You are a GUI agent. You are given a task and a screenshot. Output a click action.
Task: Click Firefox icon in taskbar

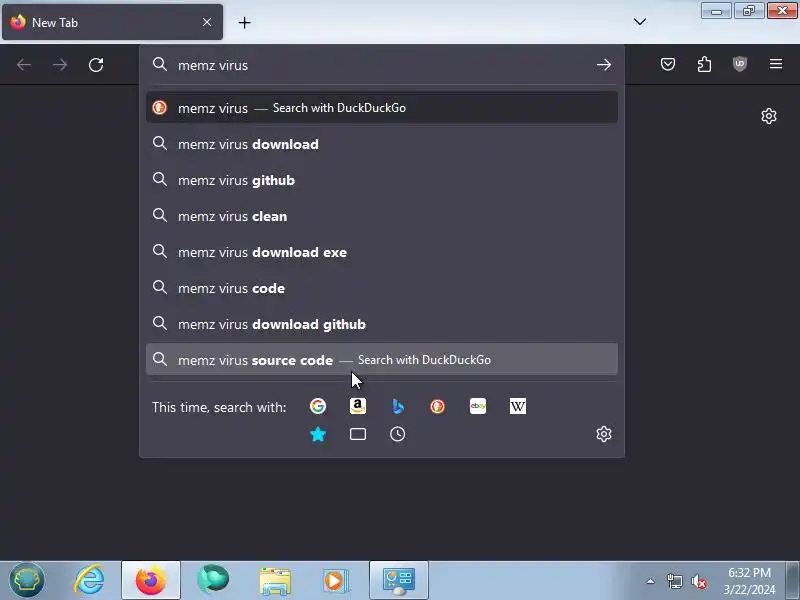151,580
